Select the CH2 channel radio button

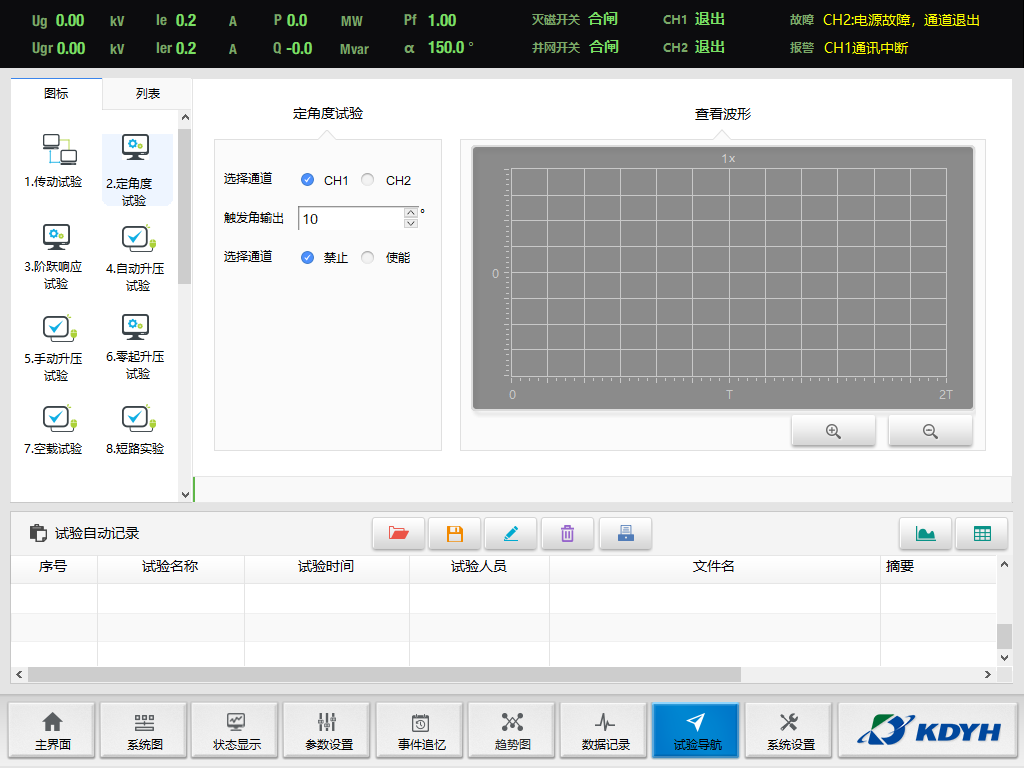click(x=368, y=180)
